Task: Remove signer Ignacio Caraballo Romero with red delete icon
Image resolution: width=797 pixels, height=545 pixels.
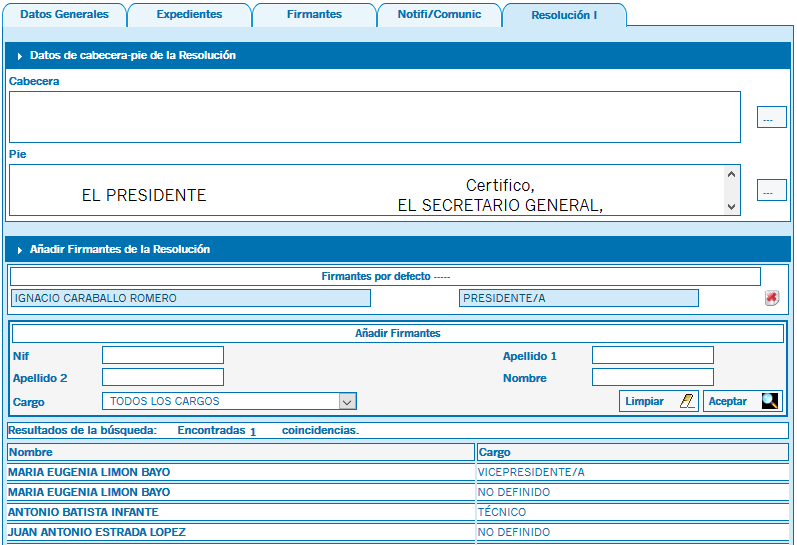Action: click(x=772, y=298)
